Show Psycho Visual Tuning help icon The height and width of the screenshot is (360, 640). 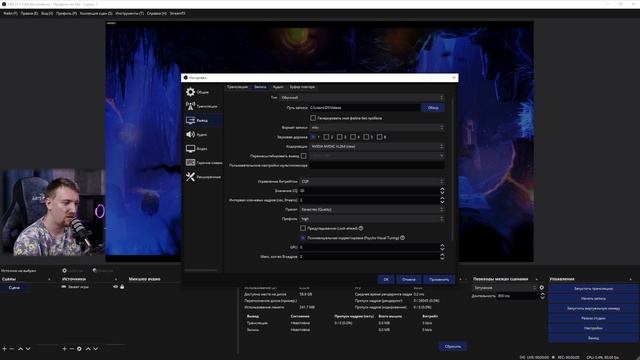coord(402,238)
